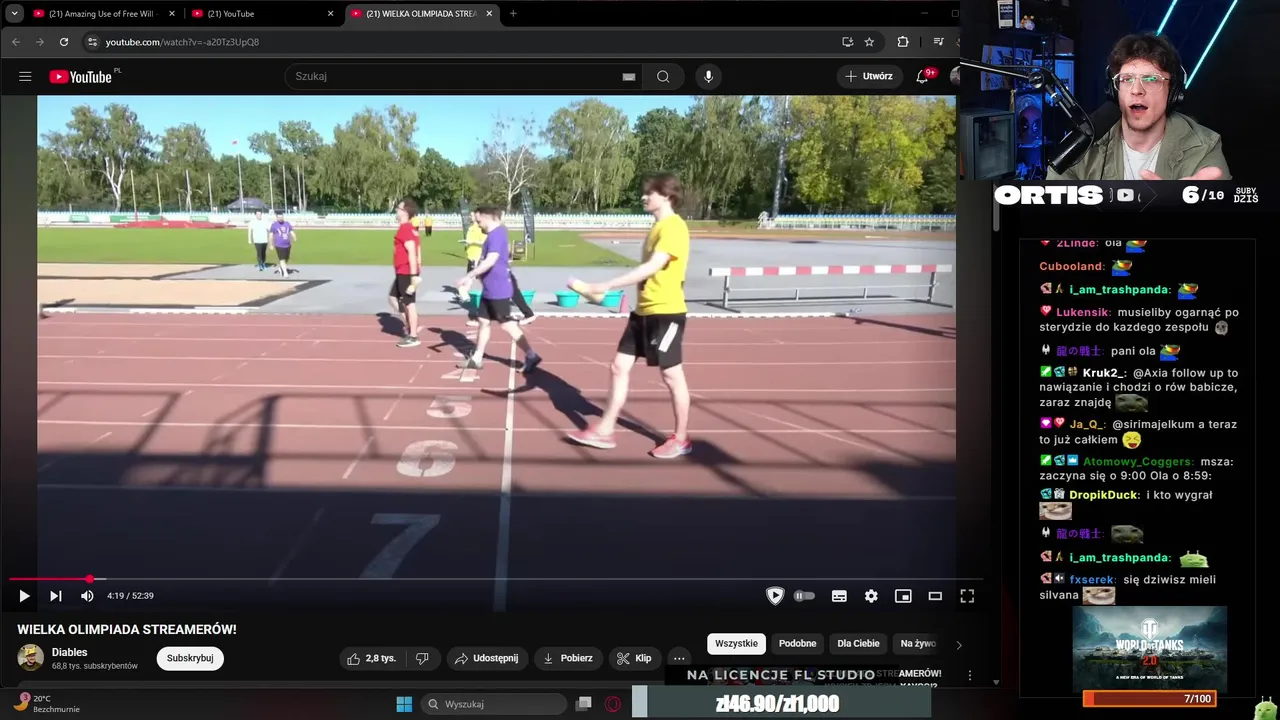Open weather widget showing 20°C
Screen dimensions: 1280x720
(x=45, y=704)
